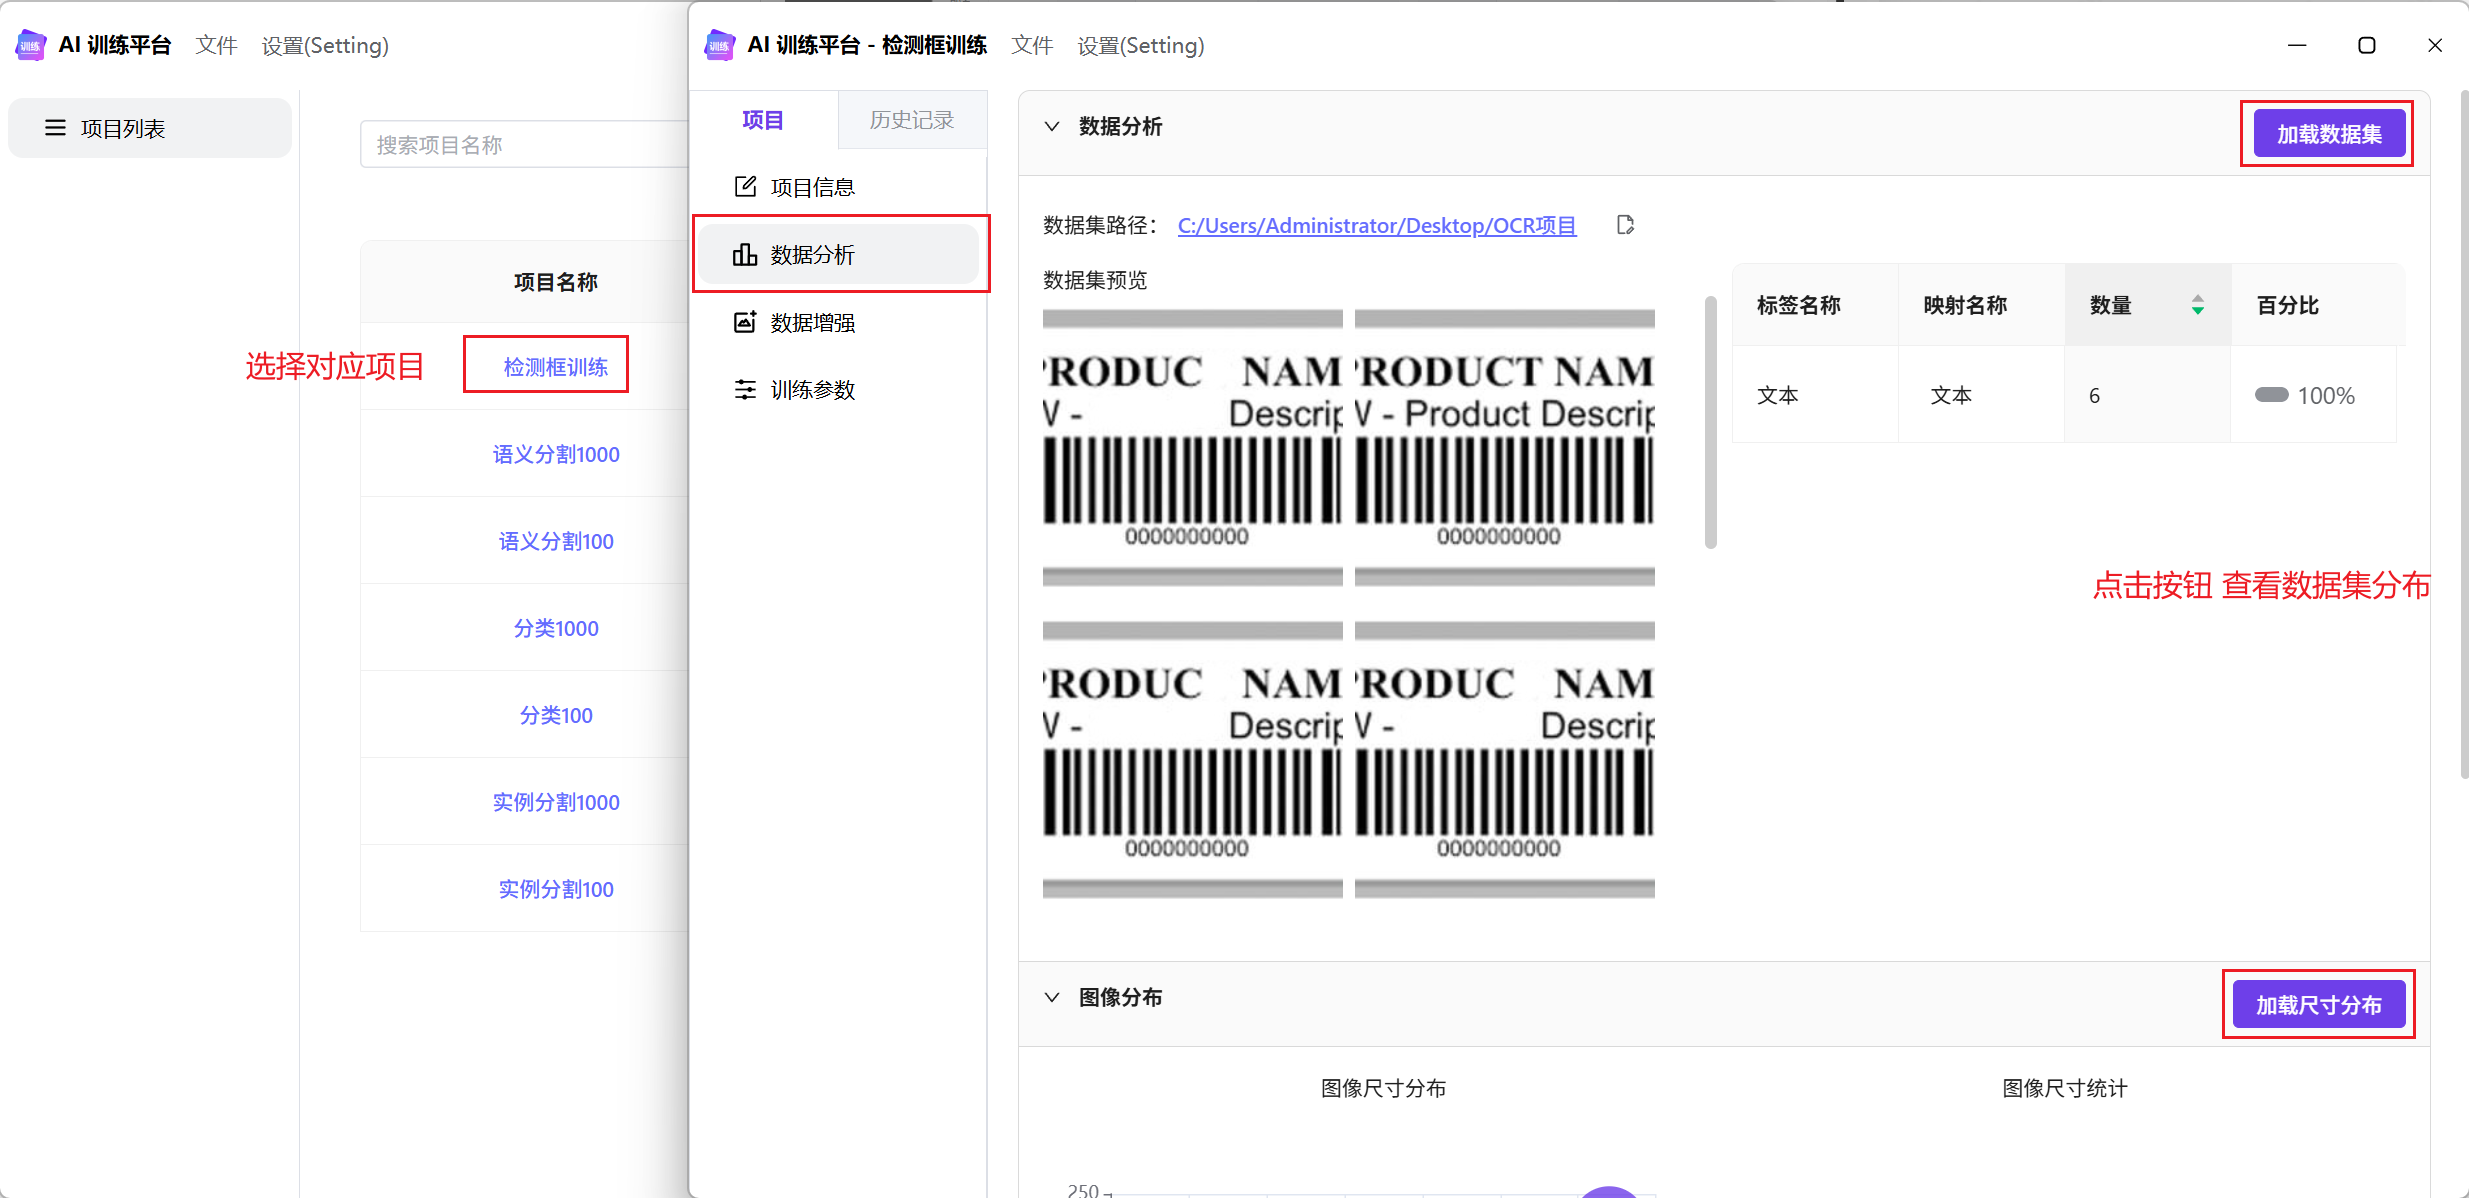The width and height of the screenshot is (2469, 1198).
Task: Click the hamburger icon beside 项目列表
Action: (55, 128)
